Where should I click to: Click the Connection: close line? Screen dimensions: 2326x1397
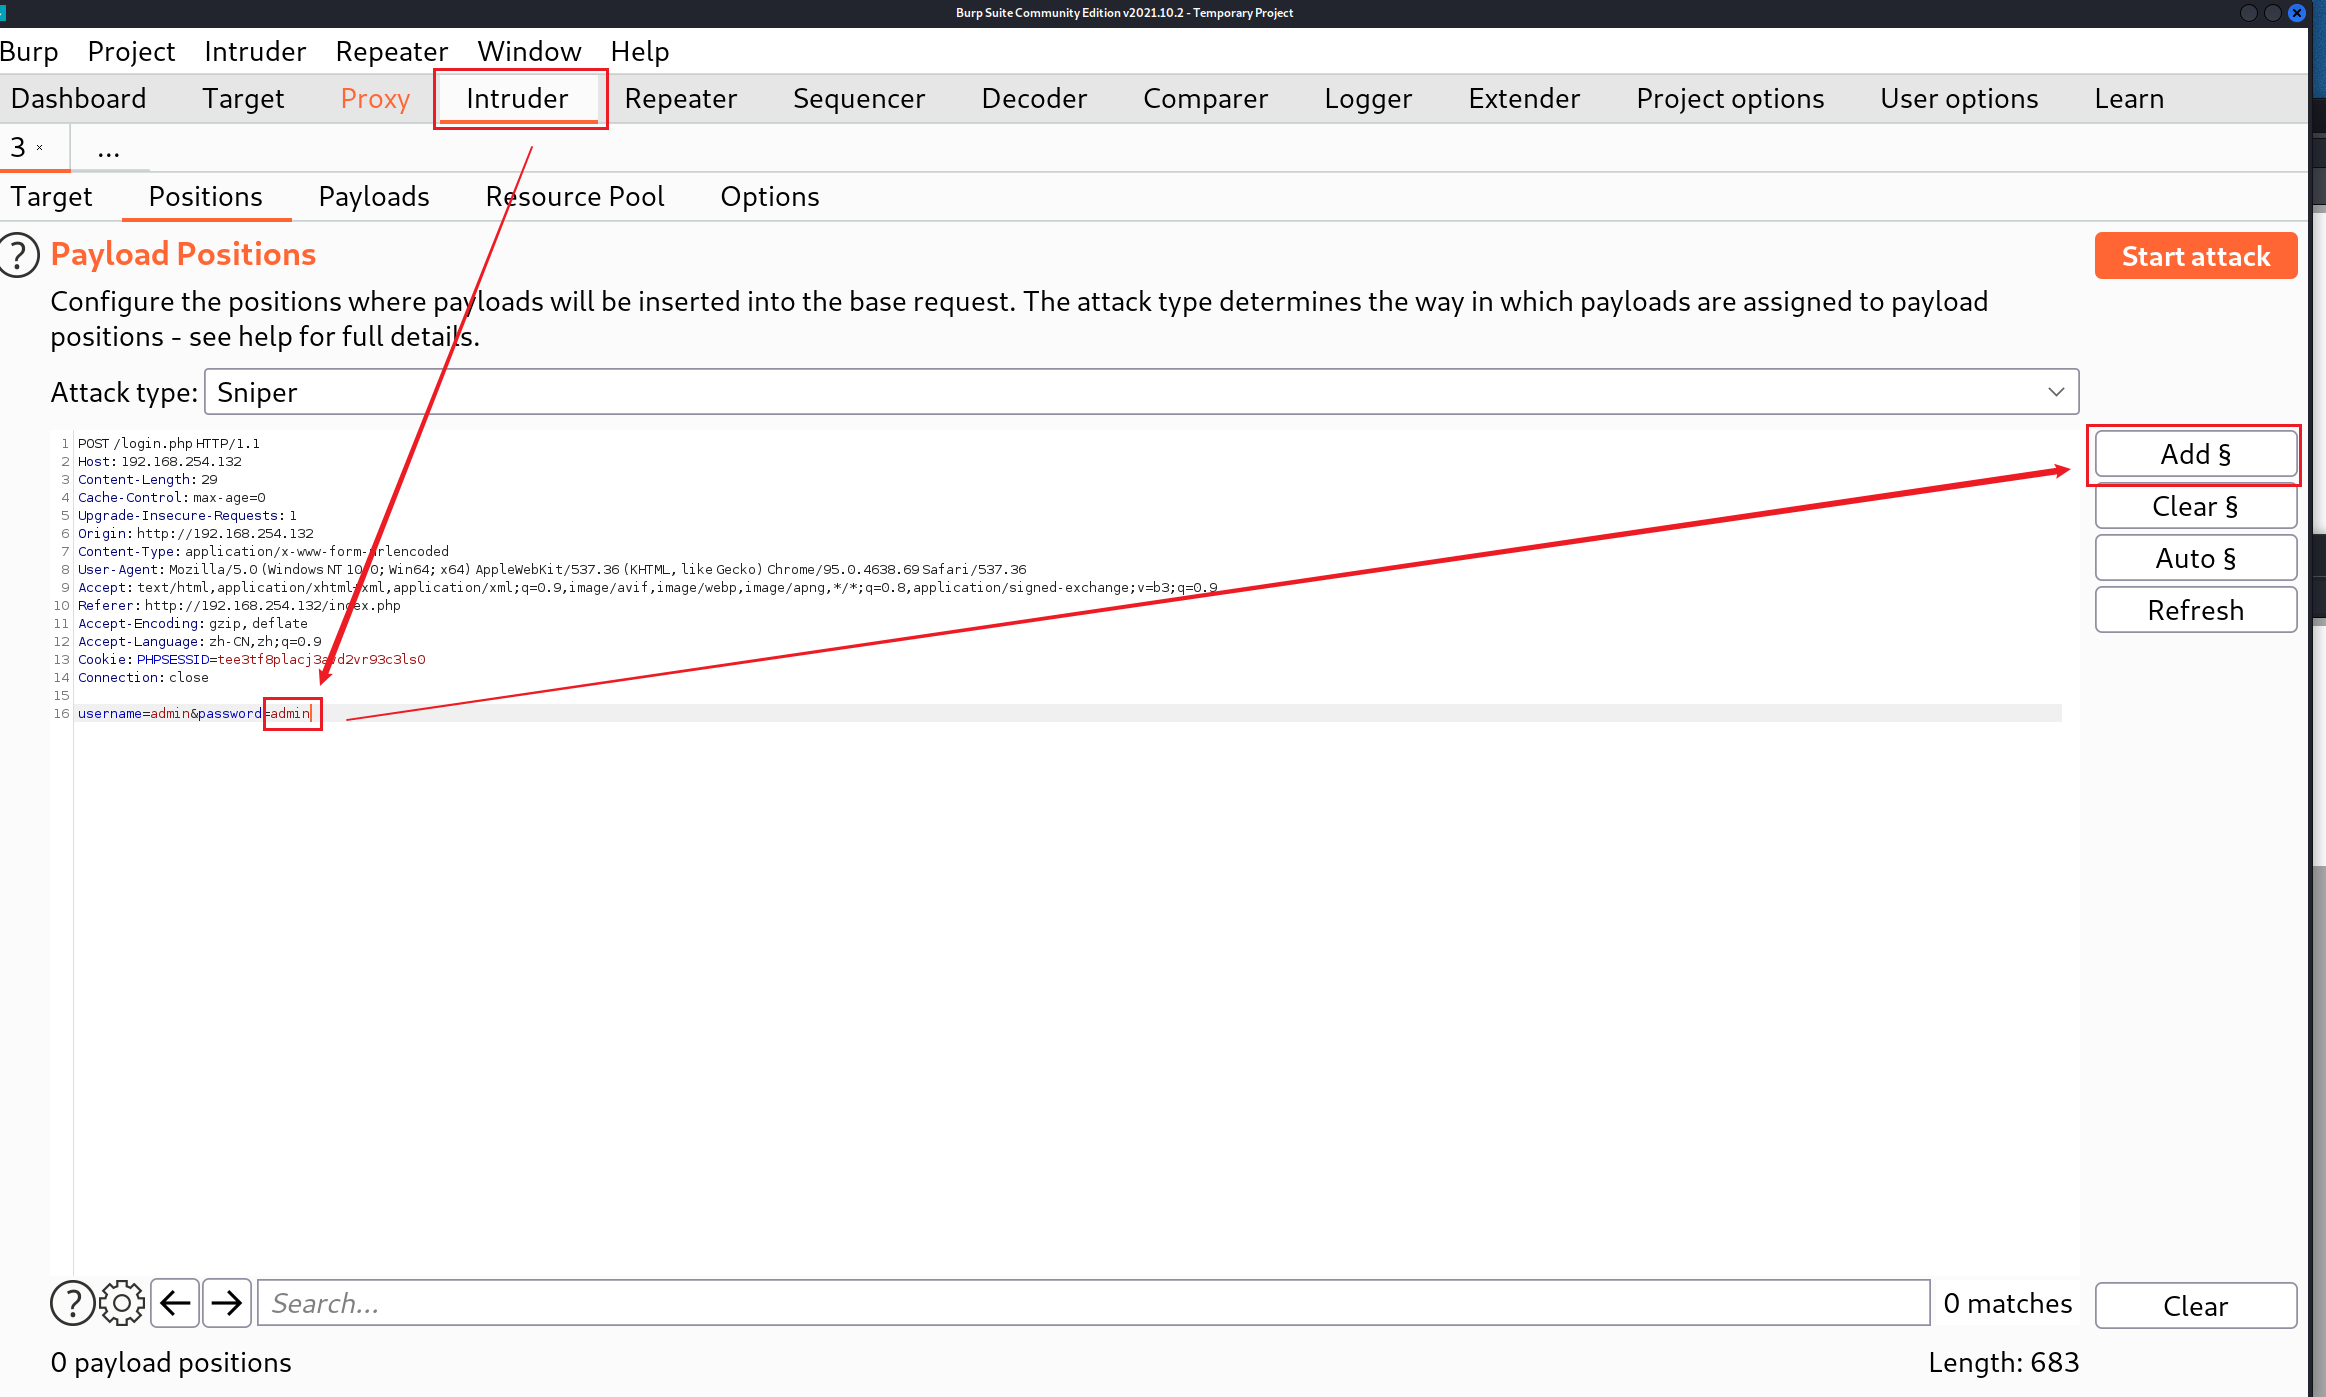tap(144, 677)
